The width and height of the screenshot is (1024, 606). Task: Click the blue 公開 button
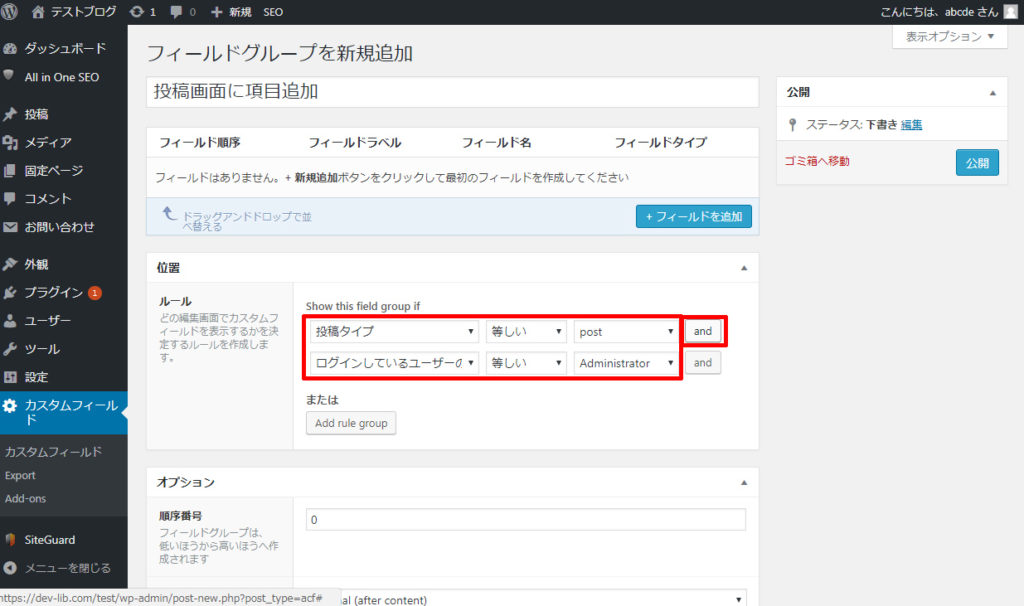[977, 162]
